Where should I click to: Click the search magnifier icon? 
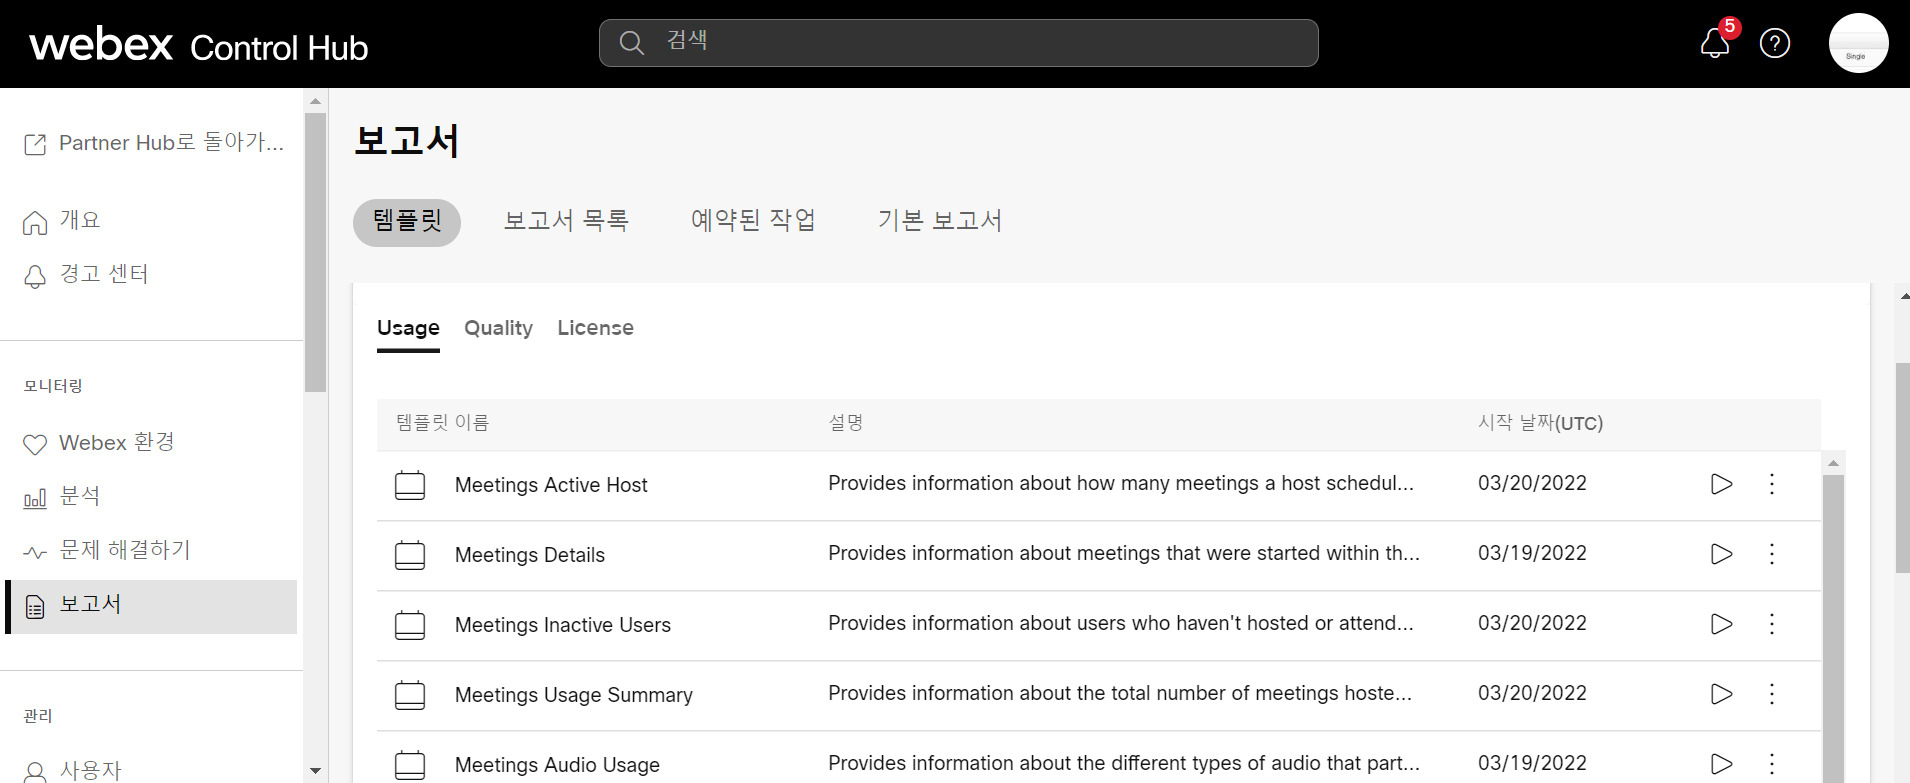tap(631, 43)
